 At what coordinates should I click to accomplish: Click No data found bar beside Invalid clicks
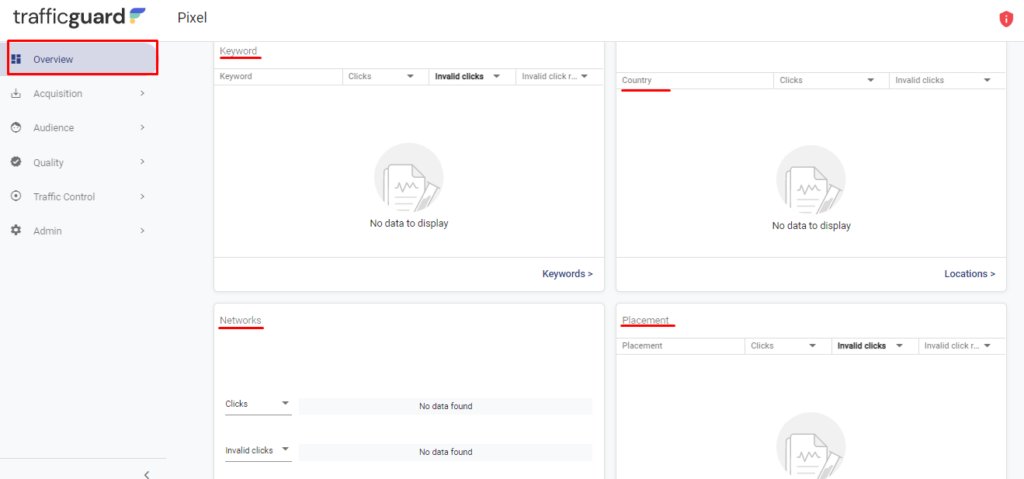[x=445, y=452]
